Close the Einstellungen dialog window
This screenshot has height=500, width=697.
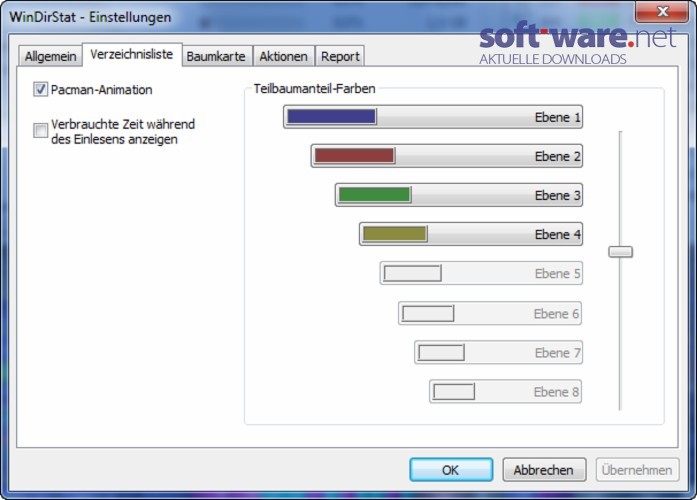tap(662, 11)
